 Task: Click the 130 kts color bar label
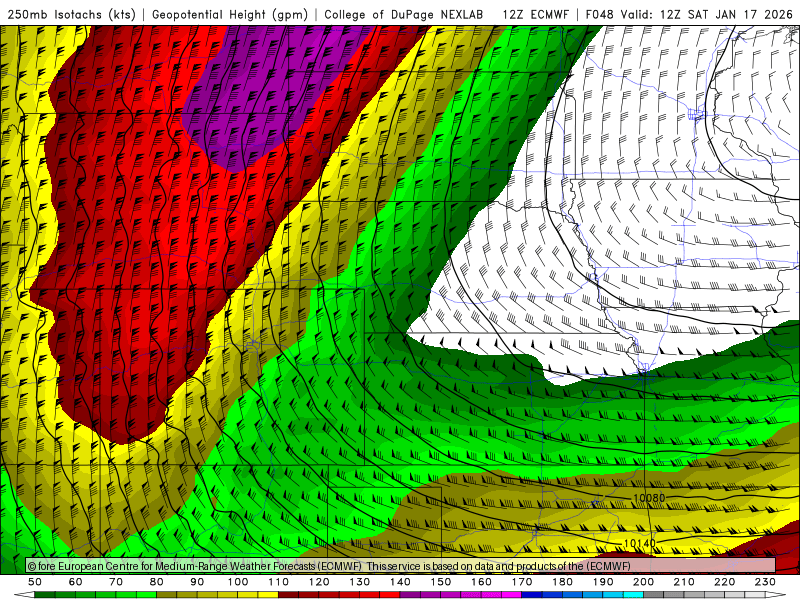tap(360, 582)
